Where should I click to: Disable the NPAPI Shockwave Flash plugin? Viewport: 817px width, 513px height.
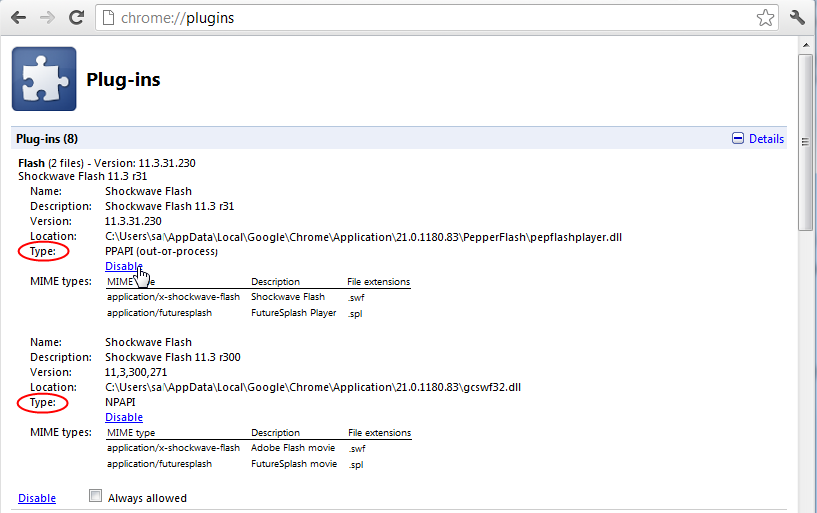pos(123,417)
